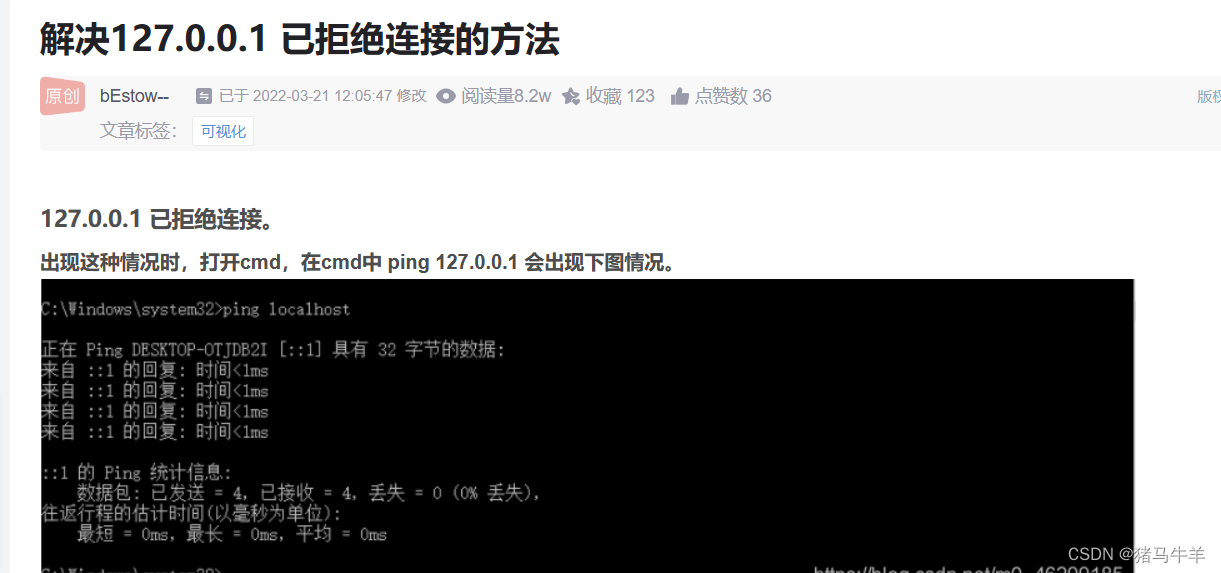Click the ping localhost command line in the image
Viewport: 1221px width, 573px height.
point(196,309)
